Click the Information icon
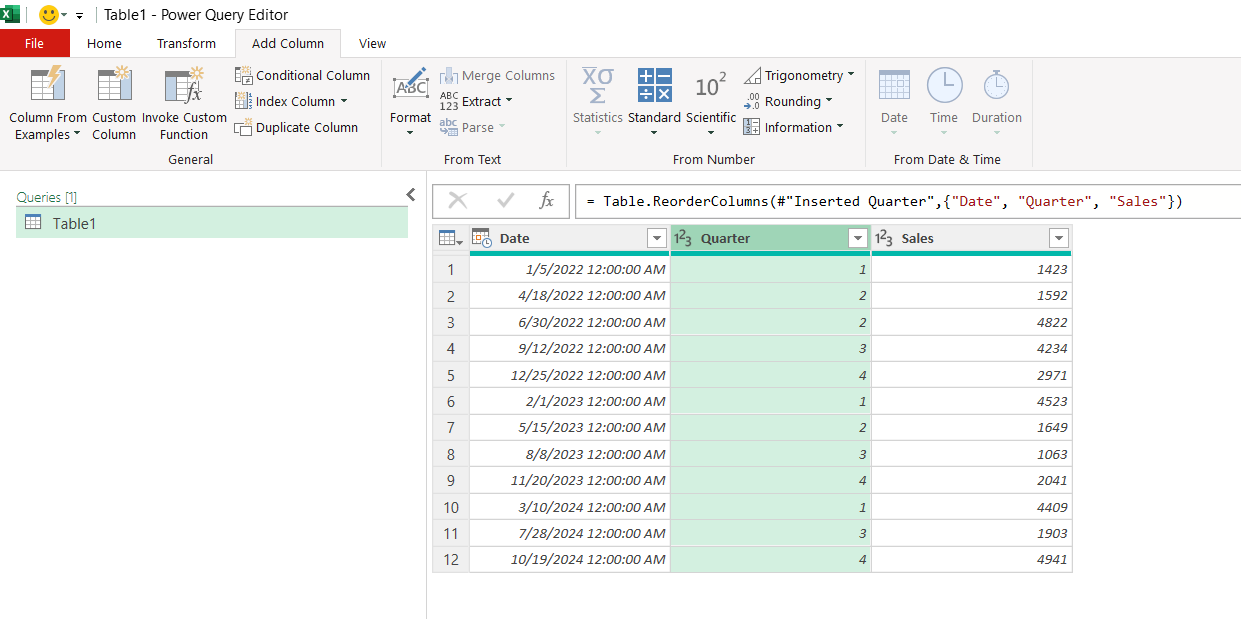Image resolution: width=1241 pixels, height=619 pixels. point(752,127)
